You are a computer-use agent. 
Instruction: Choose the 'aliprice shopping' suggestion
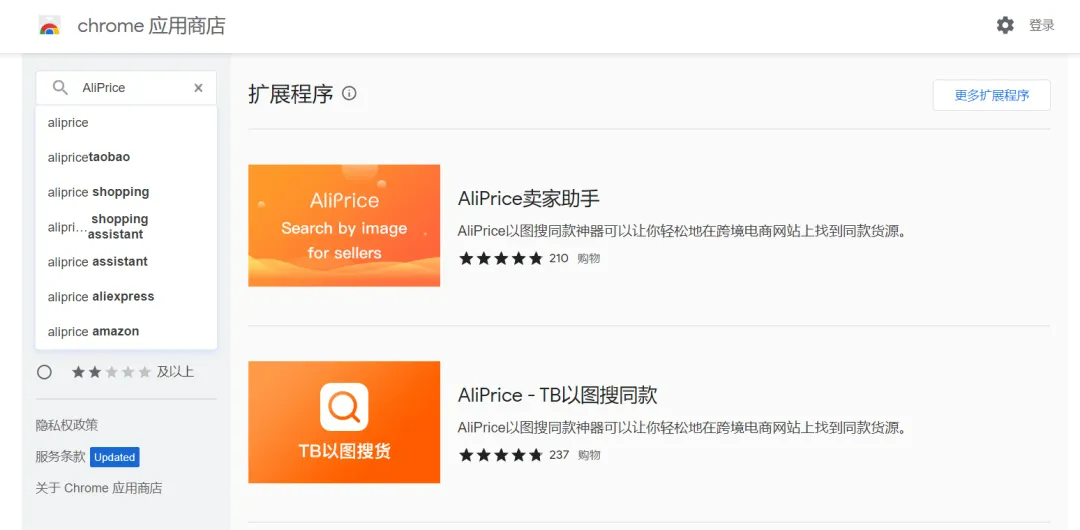(98, 192)
